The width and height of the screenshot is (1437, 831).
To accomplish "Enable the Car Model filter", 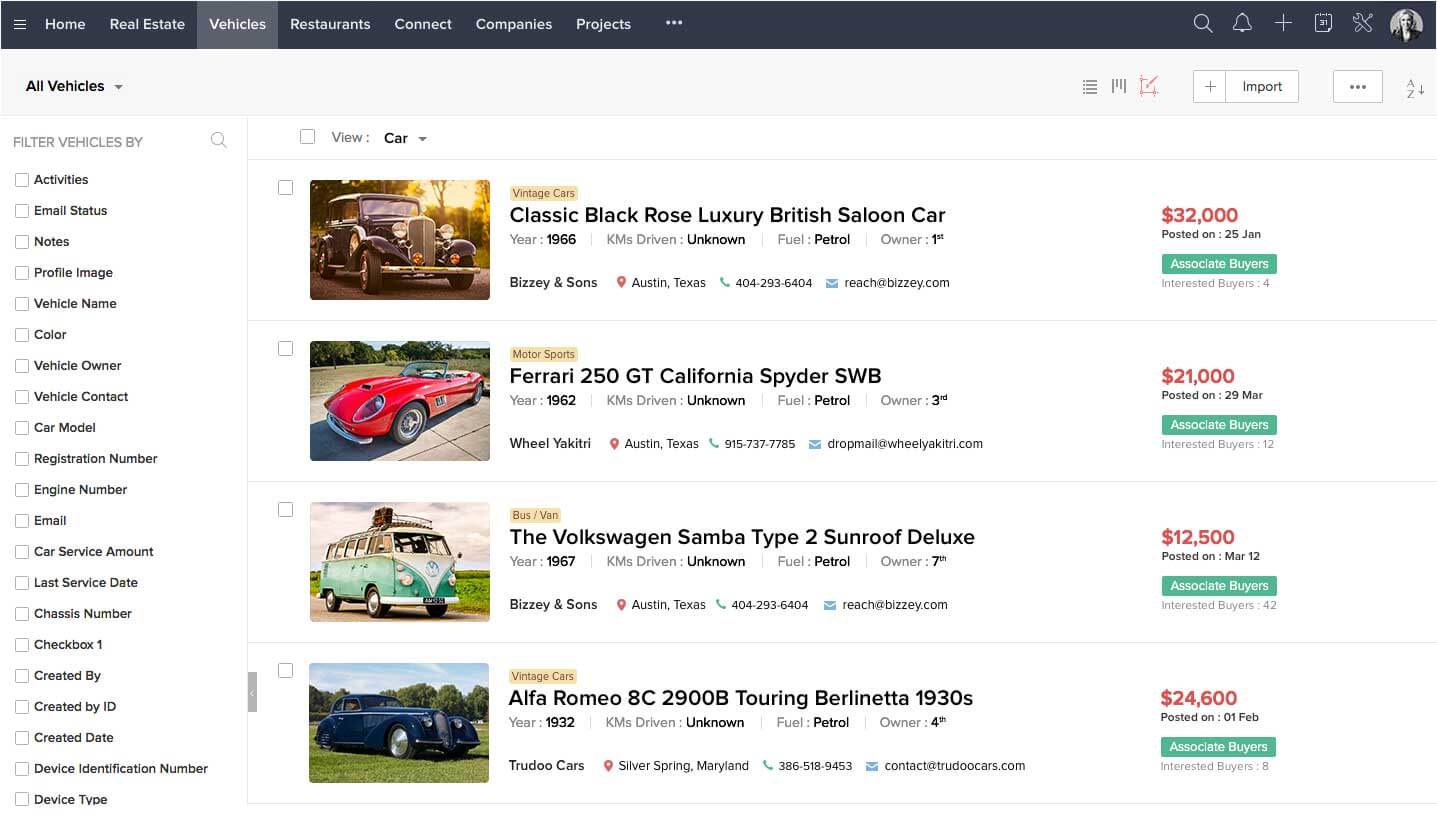I will click(x=22, y=428).
